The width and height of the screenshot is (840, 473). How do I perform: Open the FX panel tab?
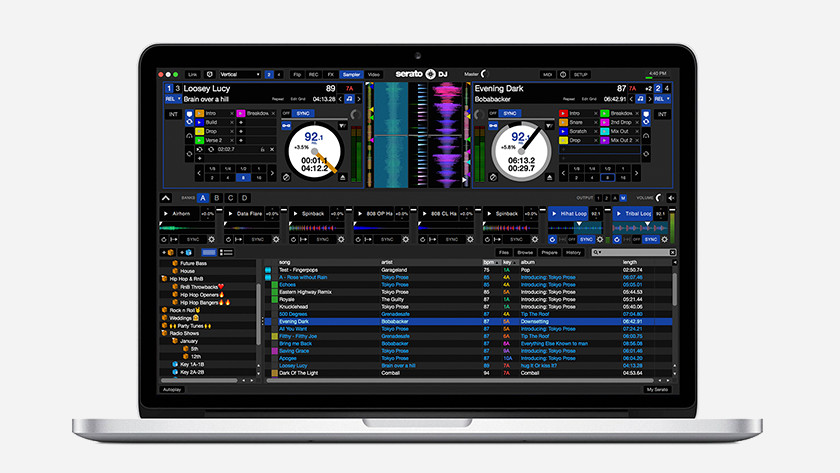pos(331,74)
